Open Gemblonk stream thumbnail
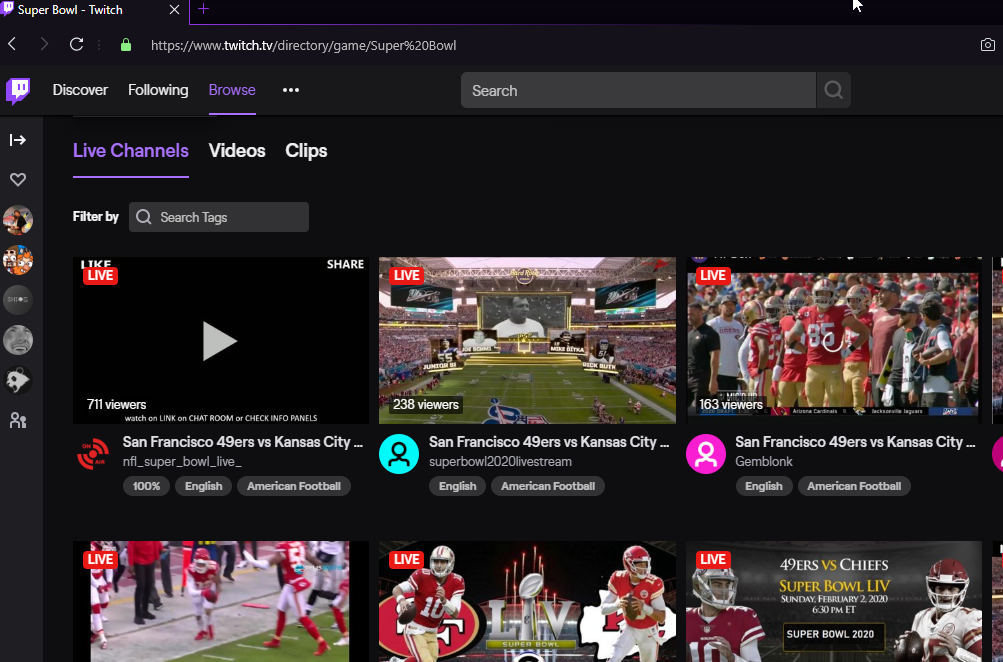1003x662 pixels. 833,341
